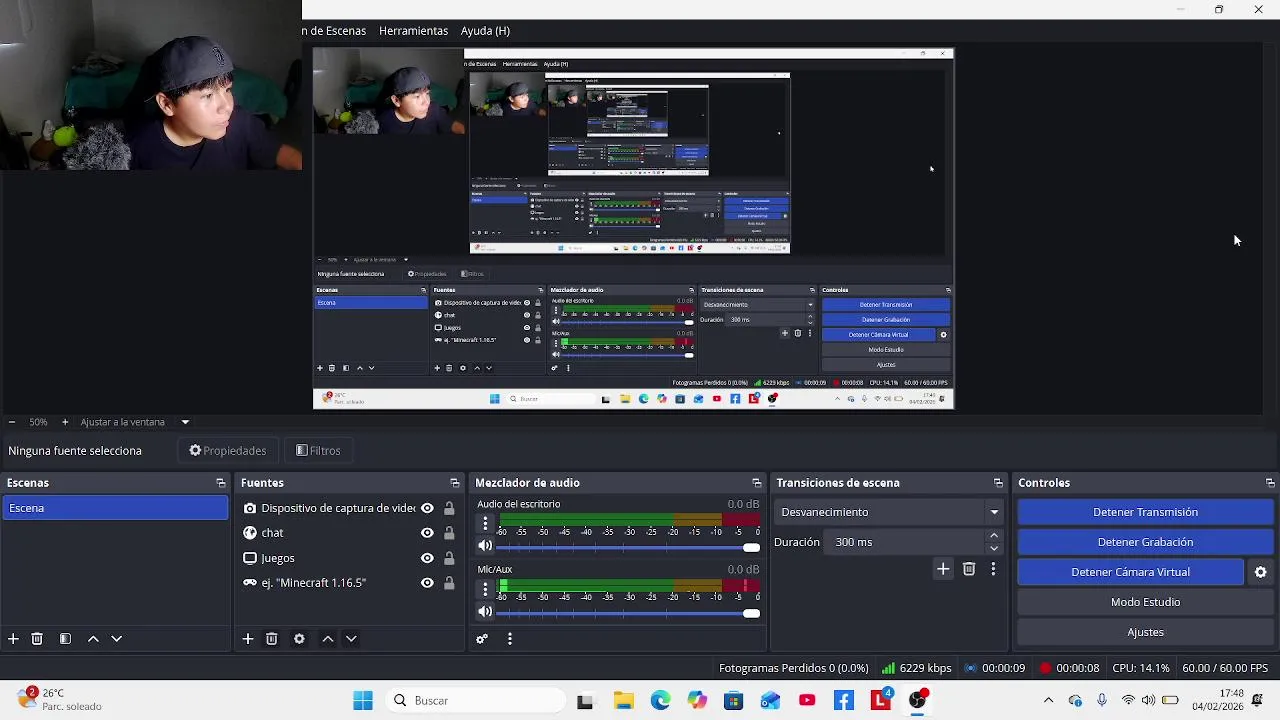Hide the chat source

[x=427, y=533]
